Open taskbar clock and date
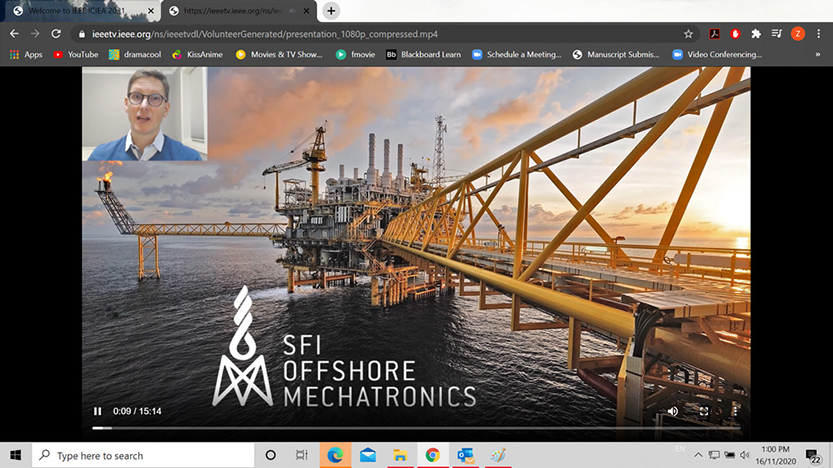 776,455
